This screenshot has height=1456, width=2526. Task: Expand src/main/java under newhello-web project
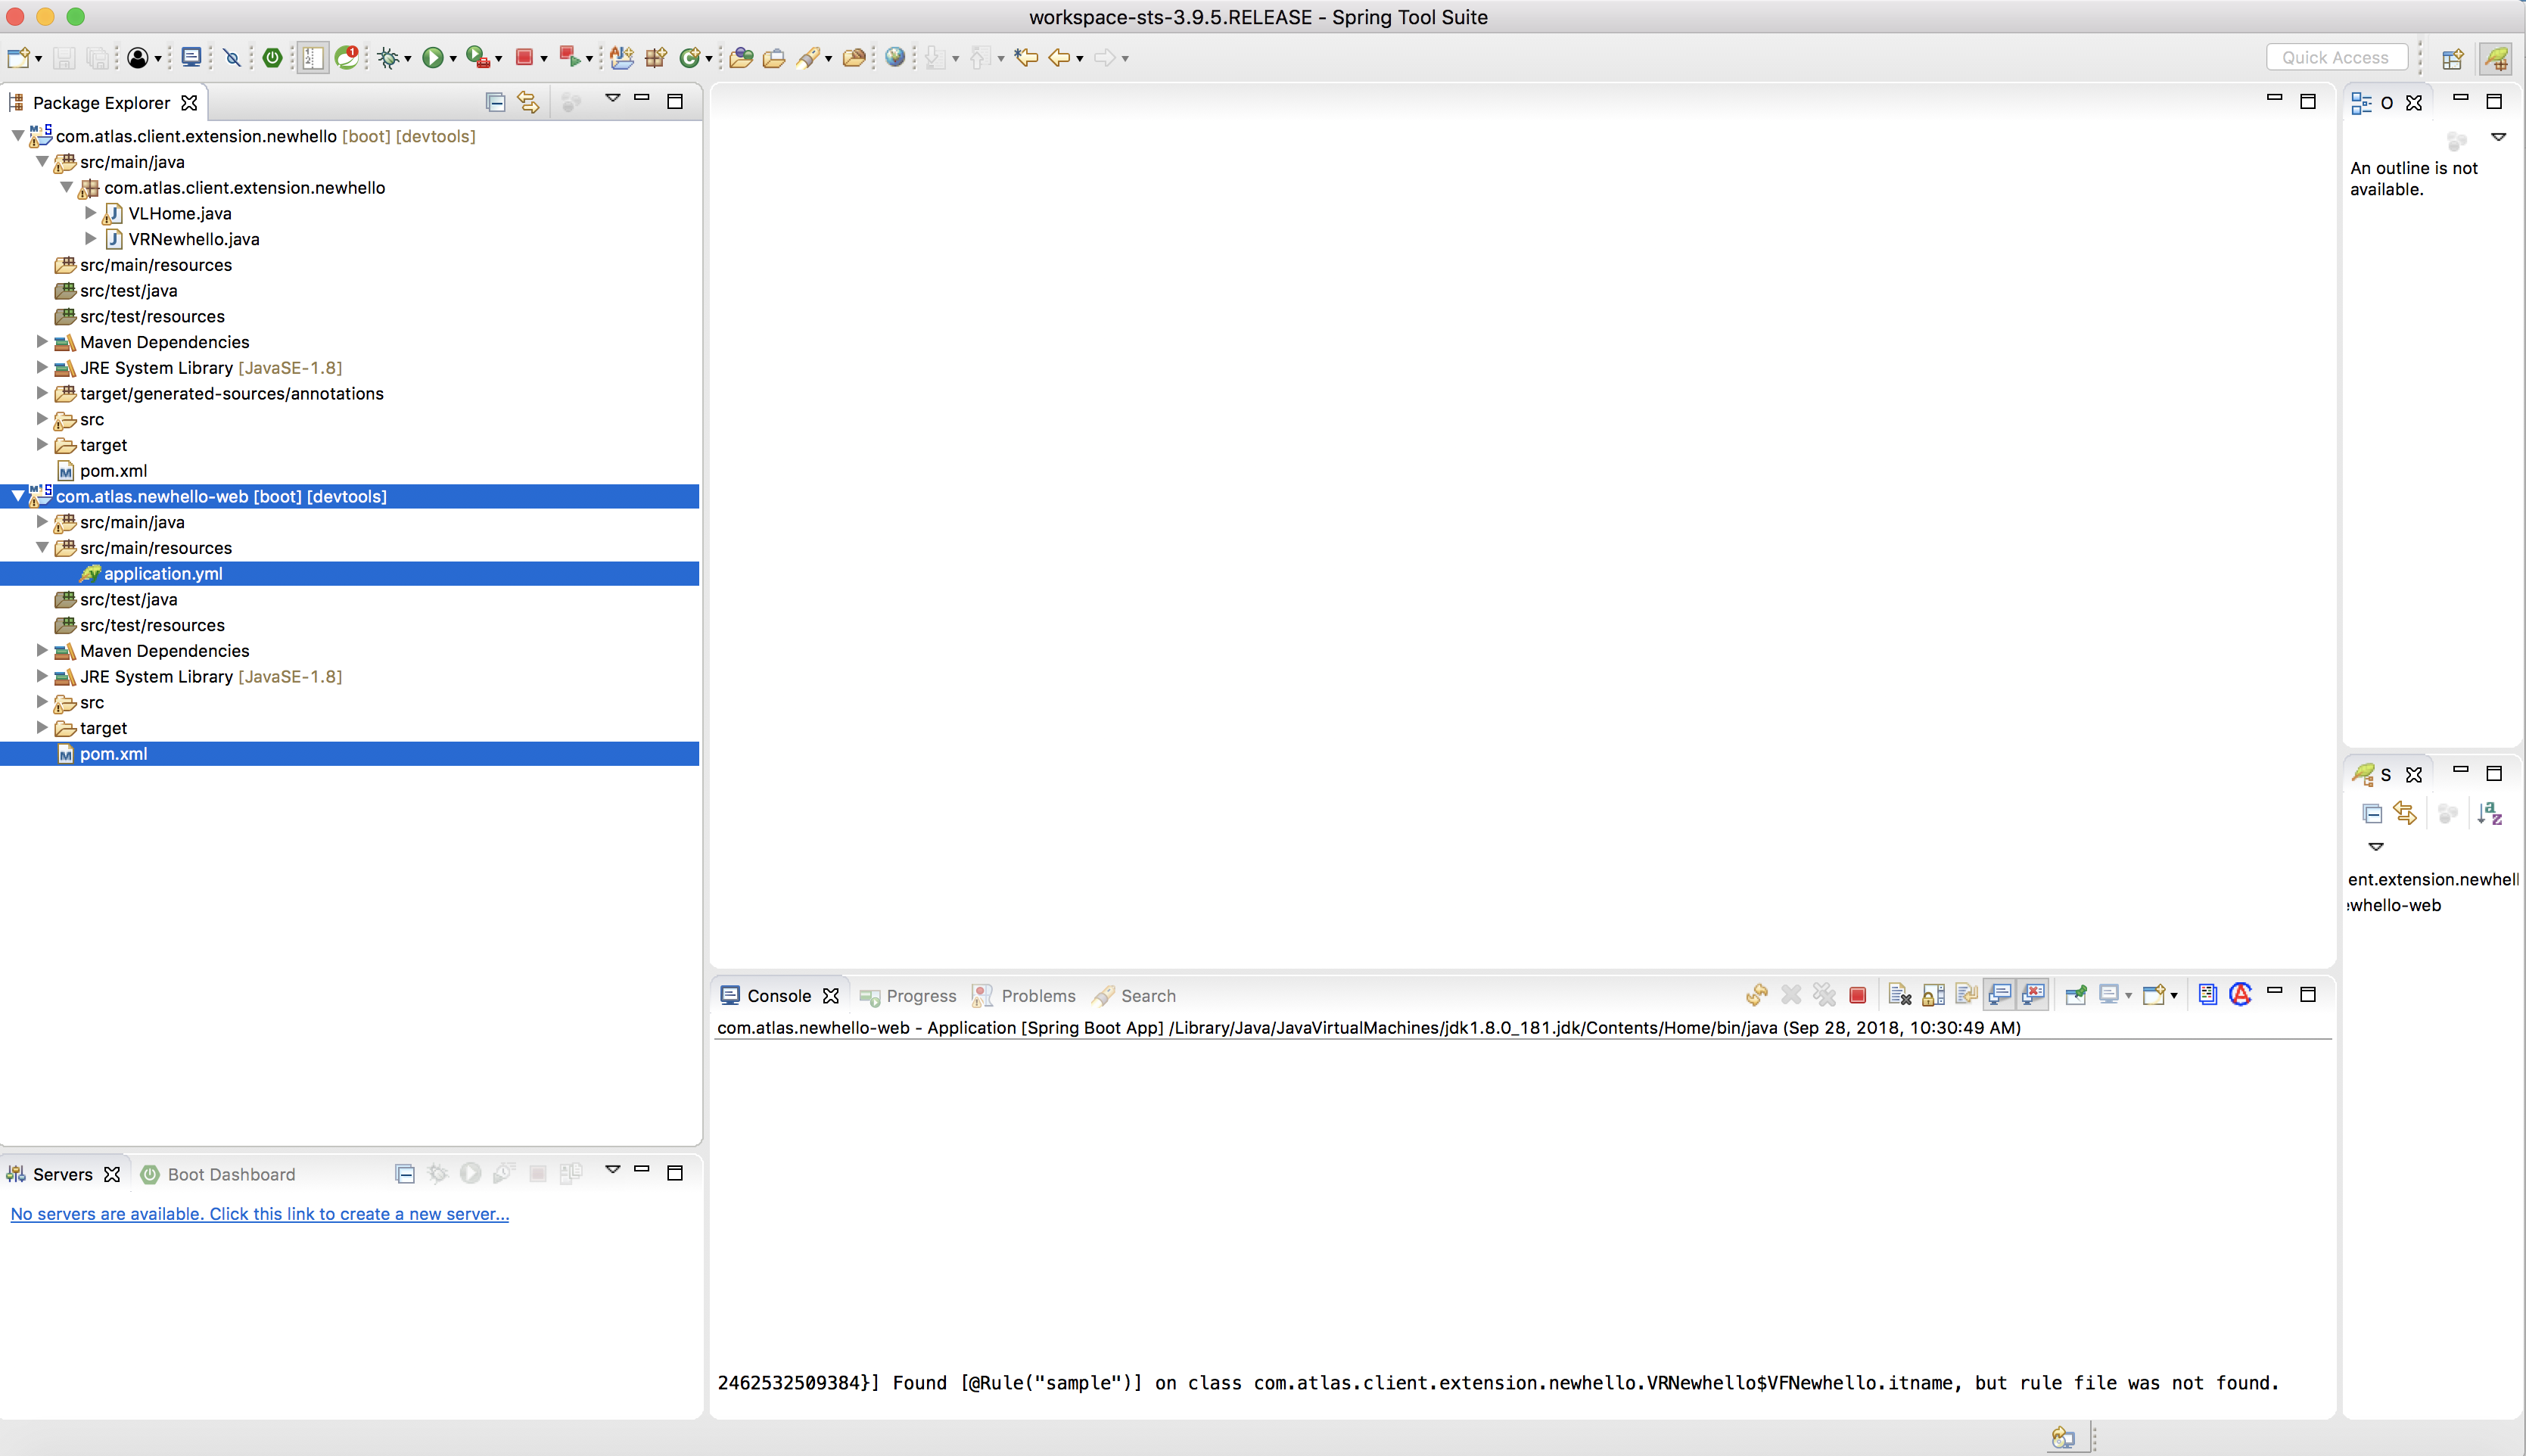click(x=42, y=521)
